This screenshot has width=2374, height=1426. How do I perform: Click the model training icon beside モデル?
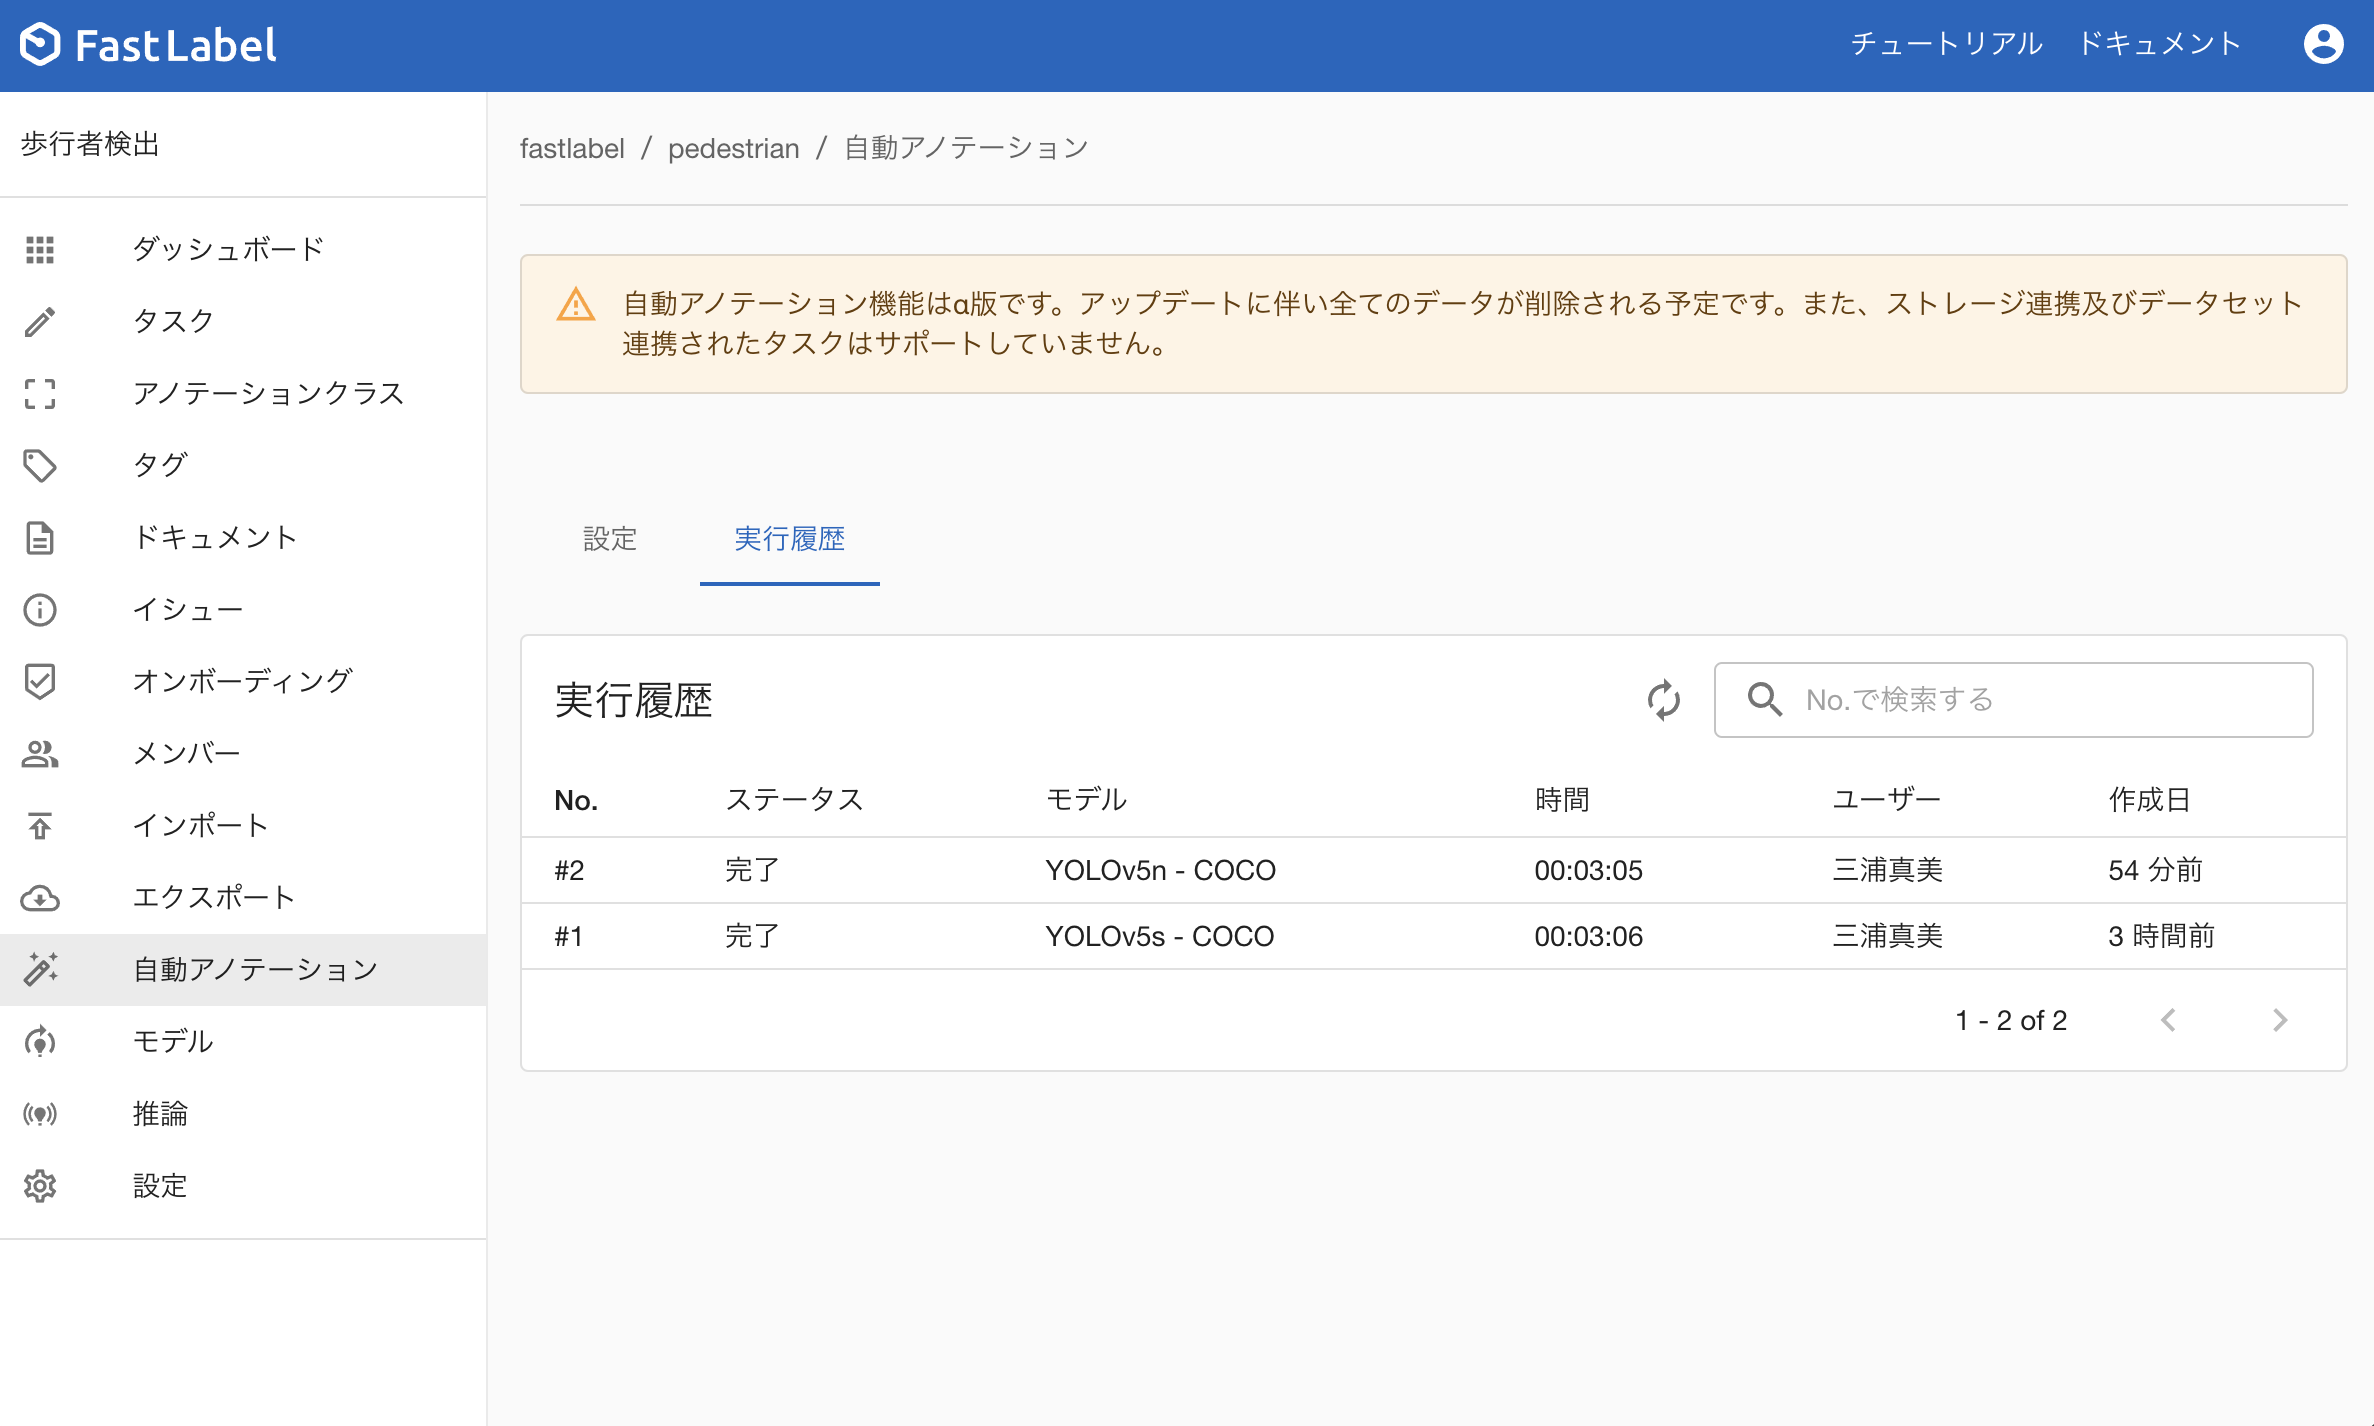coord(40,1041)
